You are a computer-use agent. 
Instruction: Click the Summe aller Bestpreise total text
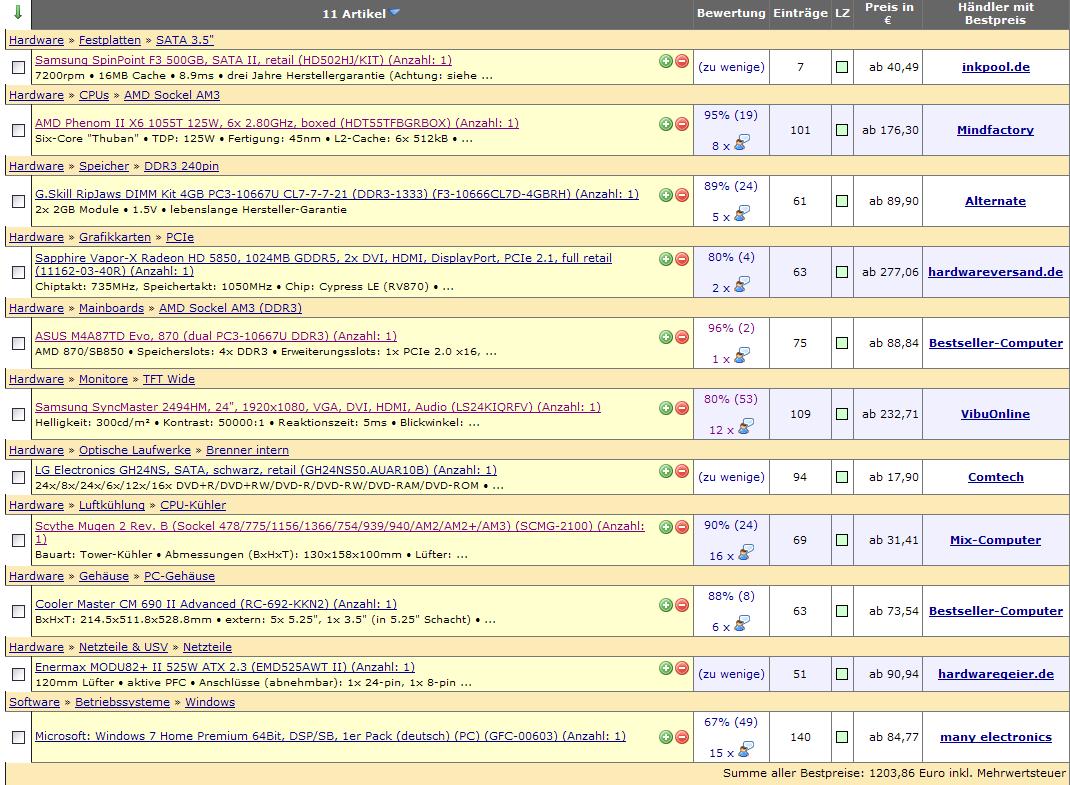[x=894, y=773]
